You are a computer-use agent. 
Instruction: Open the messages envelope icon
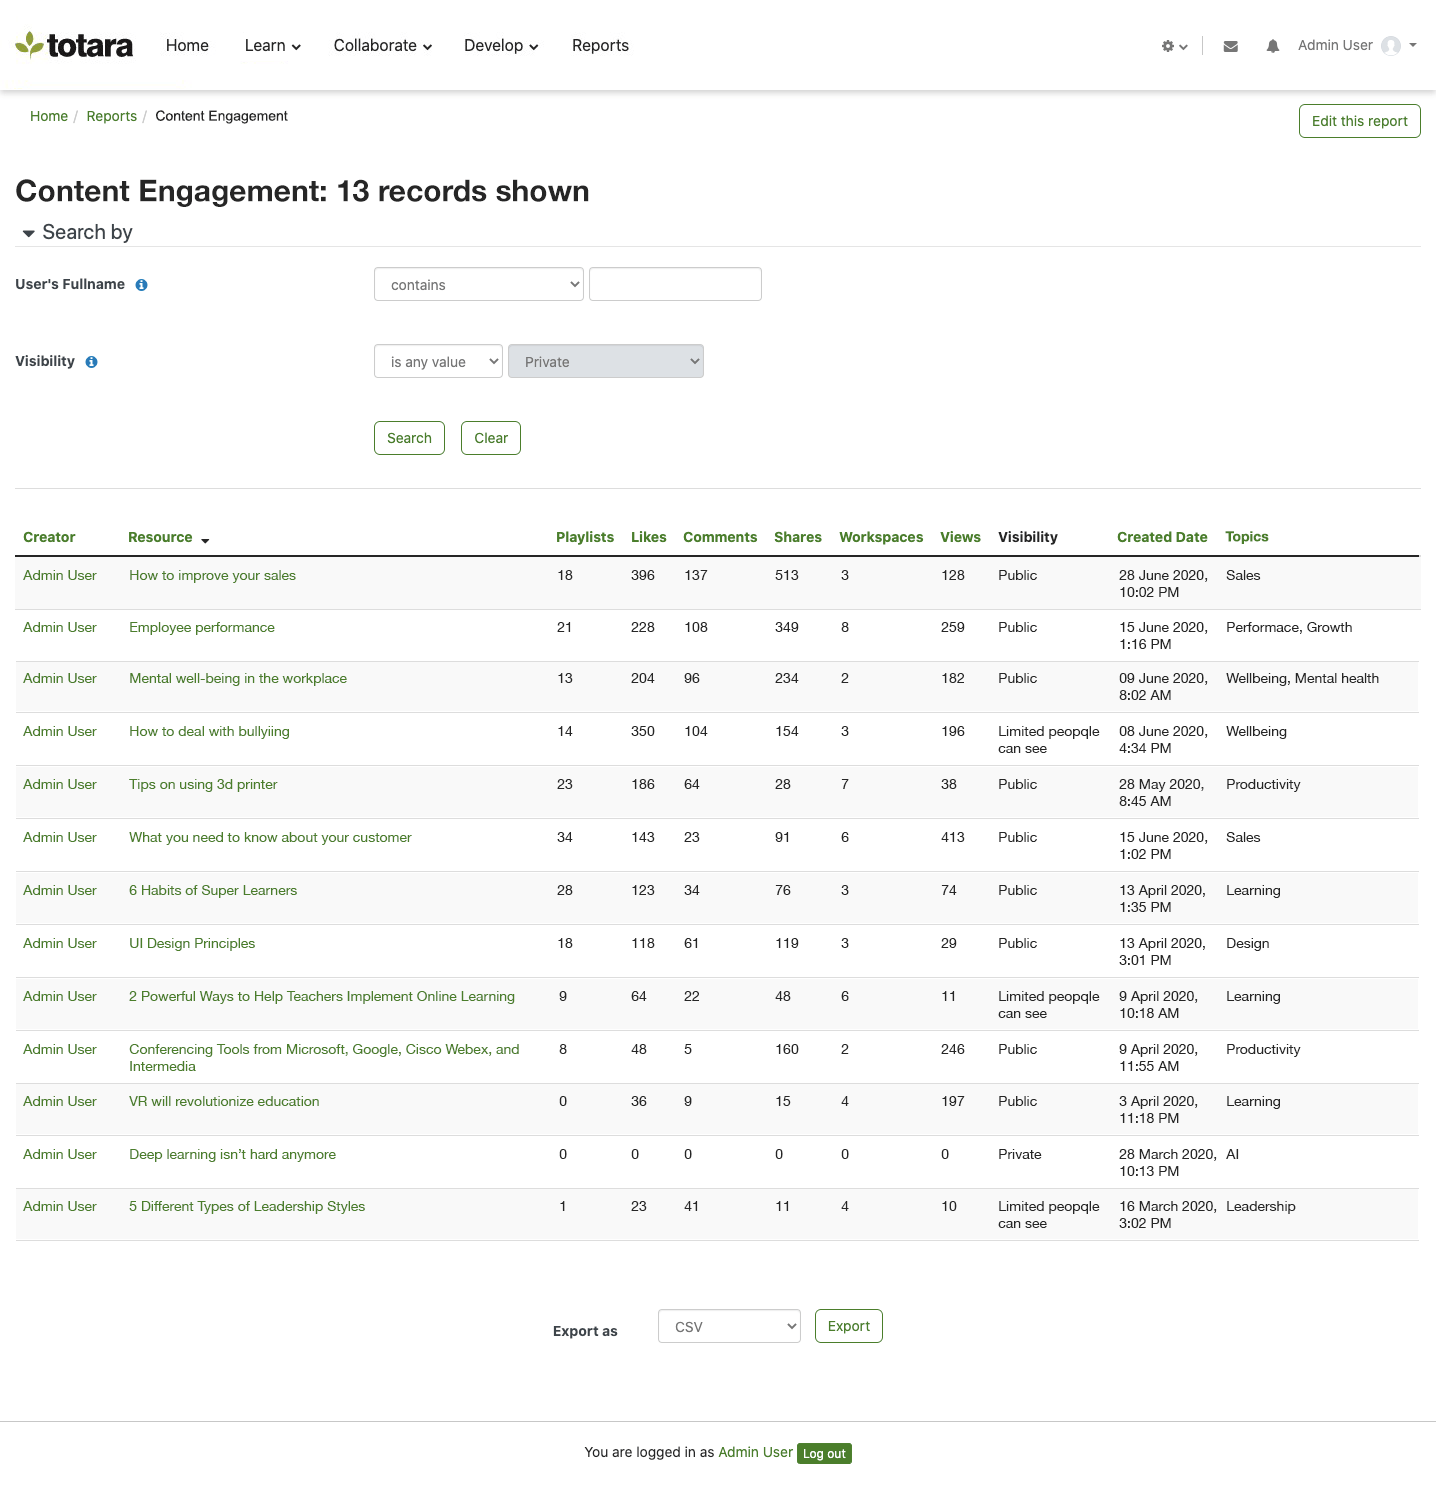coord(1230,46)
